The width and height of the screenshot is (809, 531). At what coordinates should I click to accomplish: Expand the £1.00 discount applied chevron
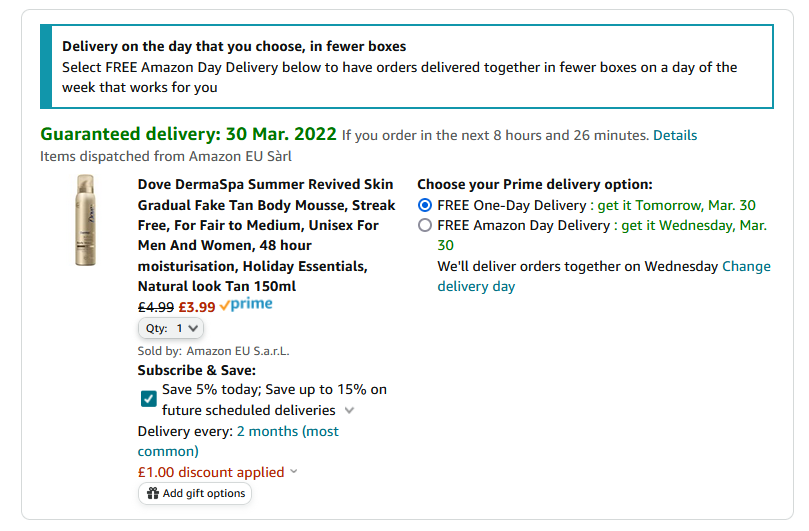[x=294, y=472]
